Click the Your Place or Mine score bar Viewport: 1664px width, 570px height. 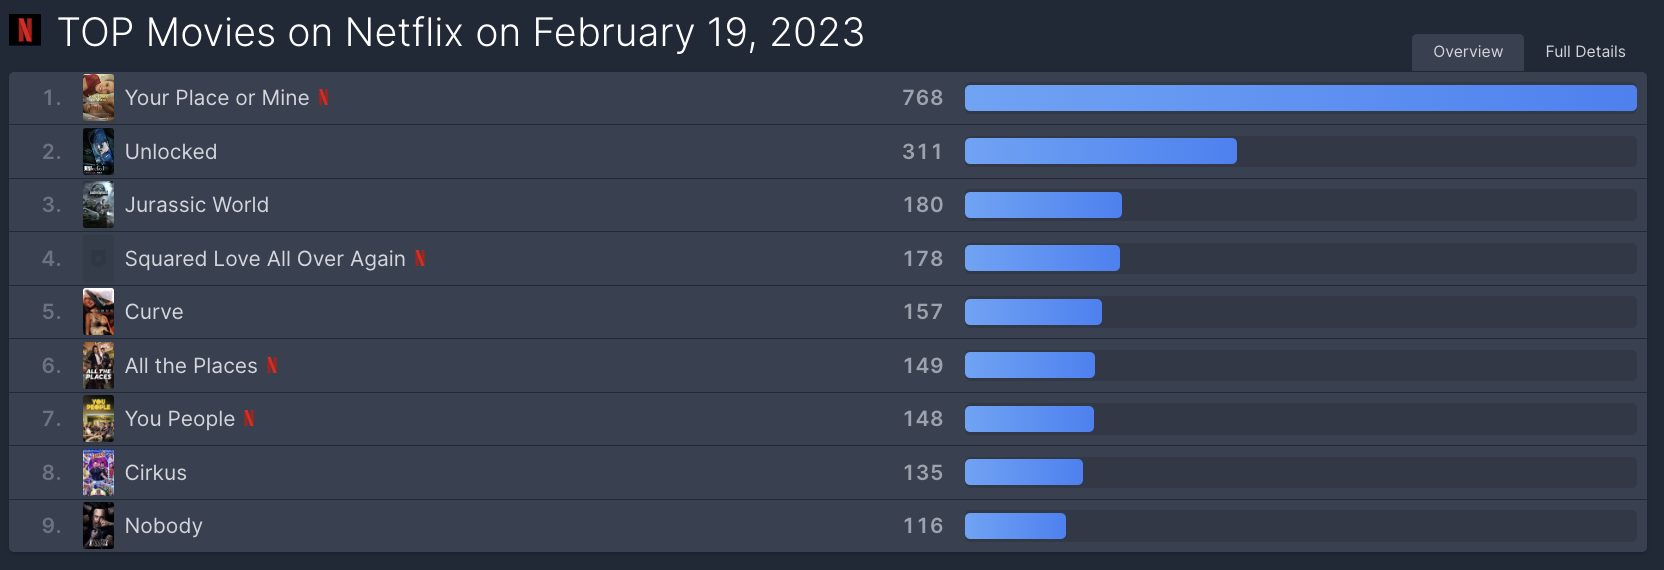(x=1300, y=98)
